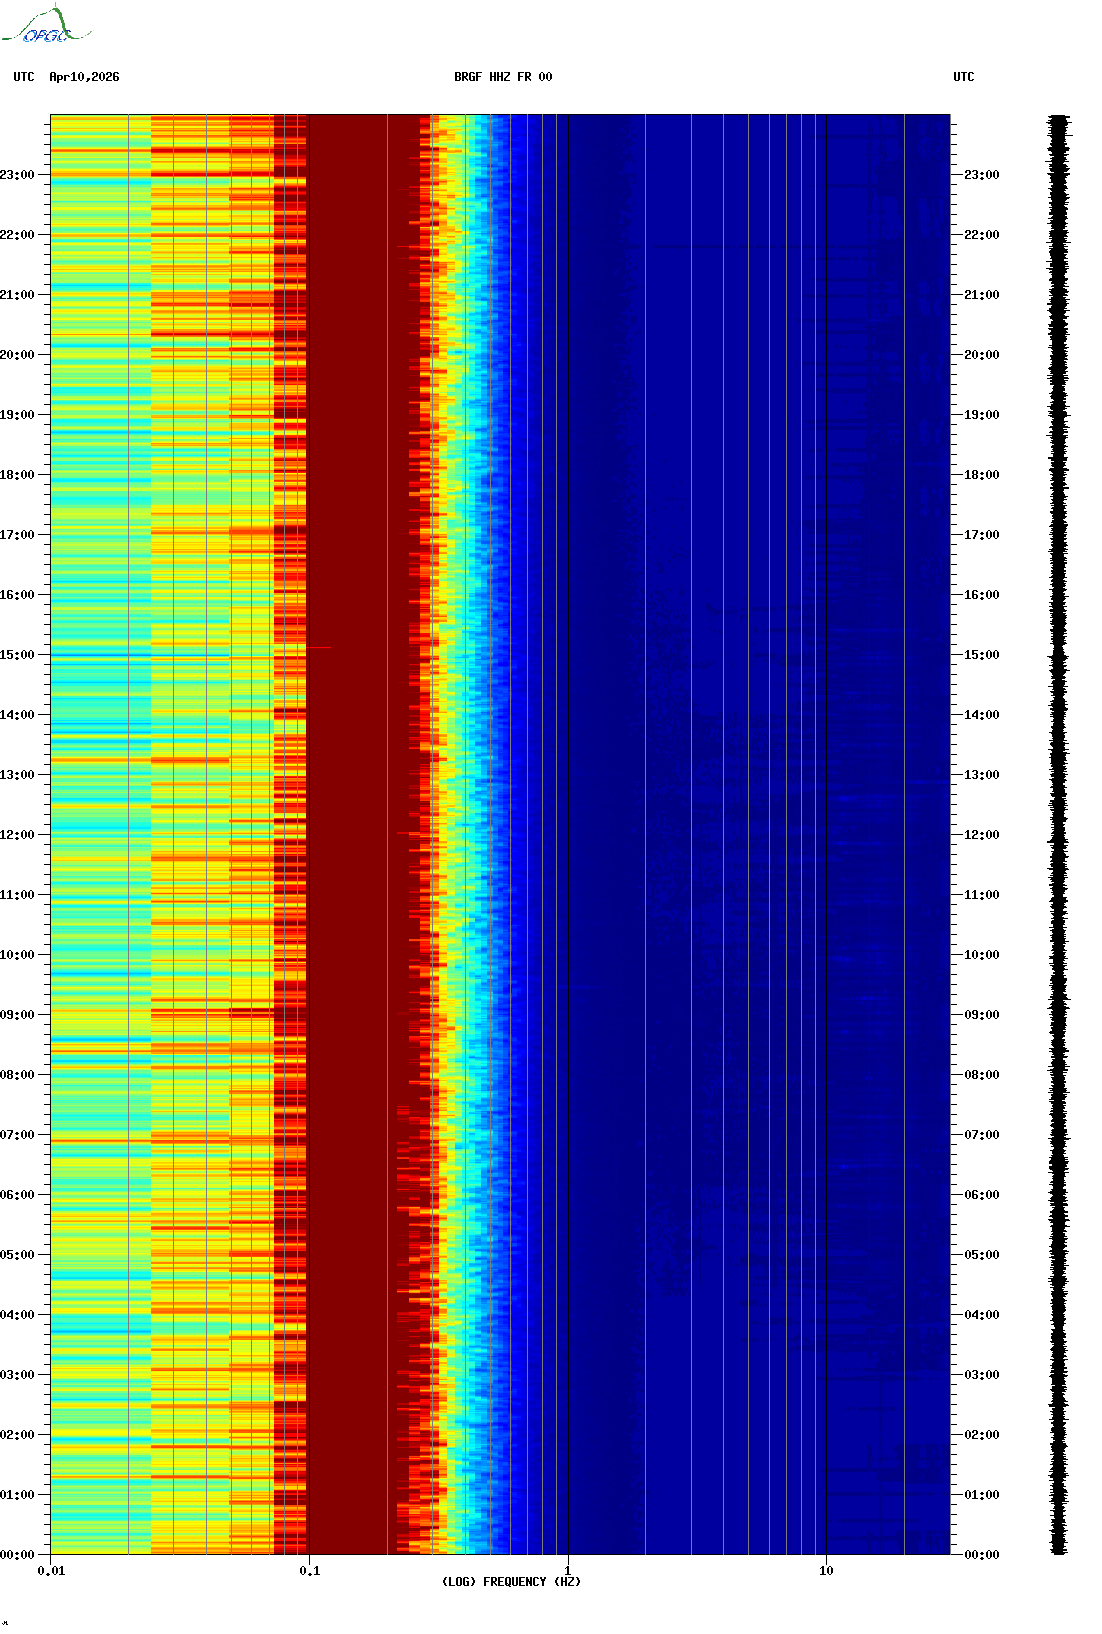The height and width of the screenshot is (1634, 1102).
Task: Pick 04:00 on the right time axis
Action: click(x=982, y=1315)
